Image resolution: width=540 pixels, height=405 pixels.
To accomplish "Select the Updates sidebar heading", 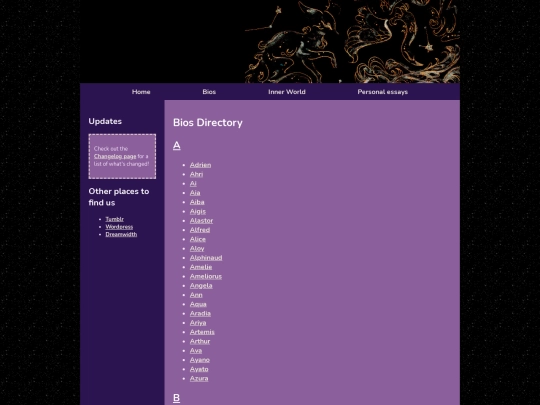I will [105, 122].
